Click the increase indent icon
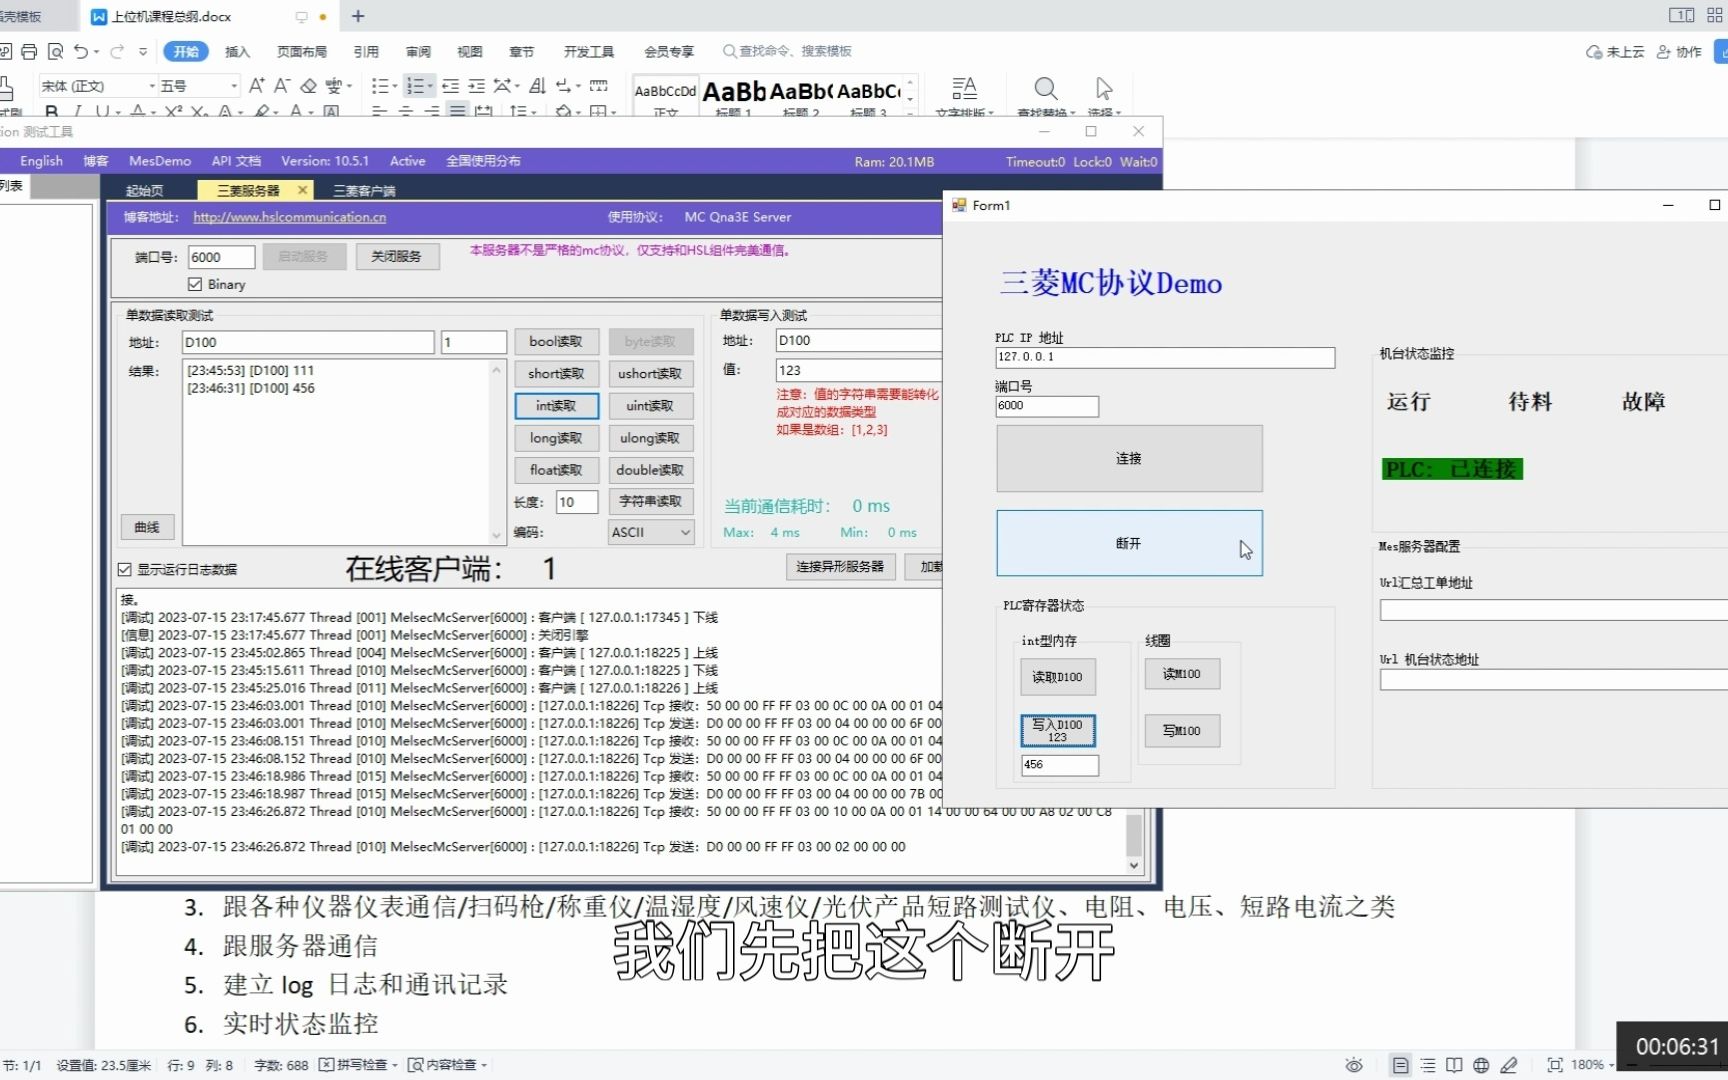 coord(476,86)
